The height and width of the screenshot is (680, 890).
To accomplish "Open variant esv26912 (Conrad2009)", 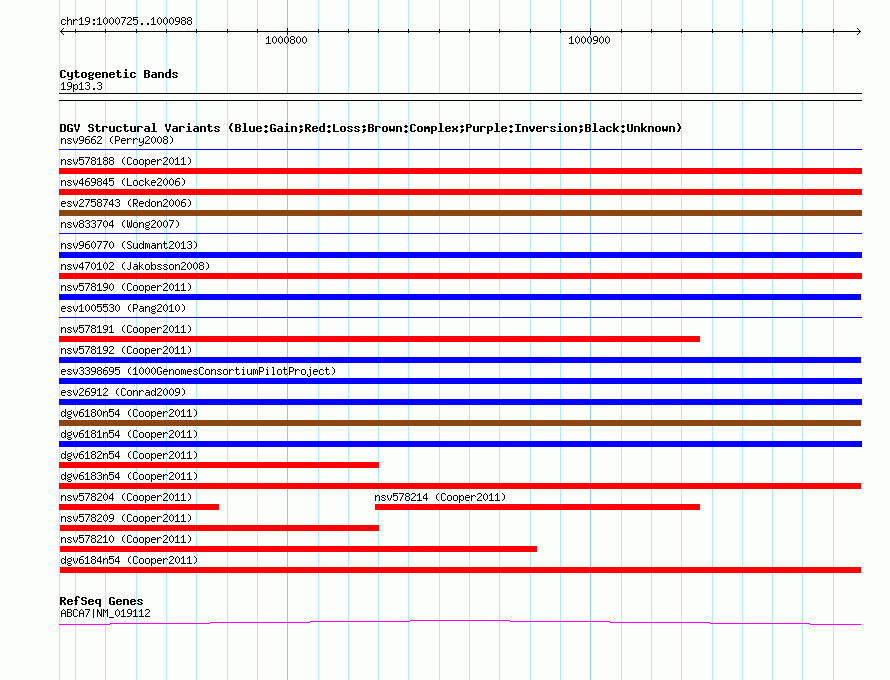I will 123,392.
